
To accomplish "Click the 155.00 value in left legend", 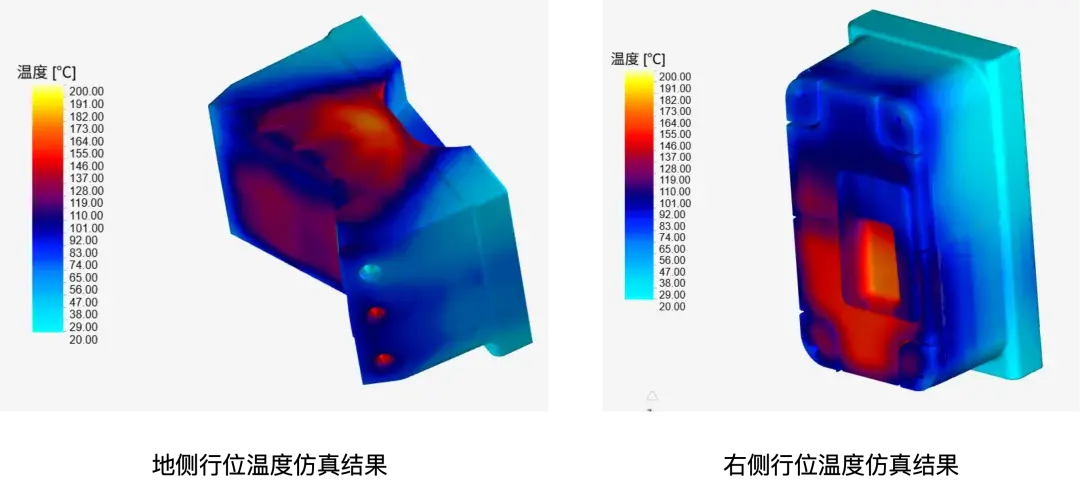I will (x=86, y=153).
